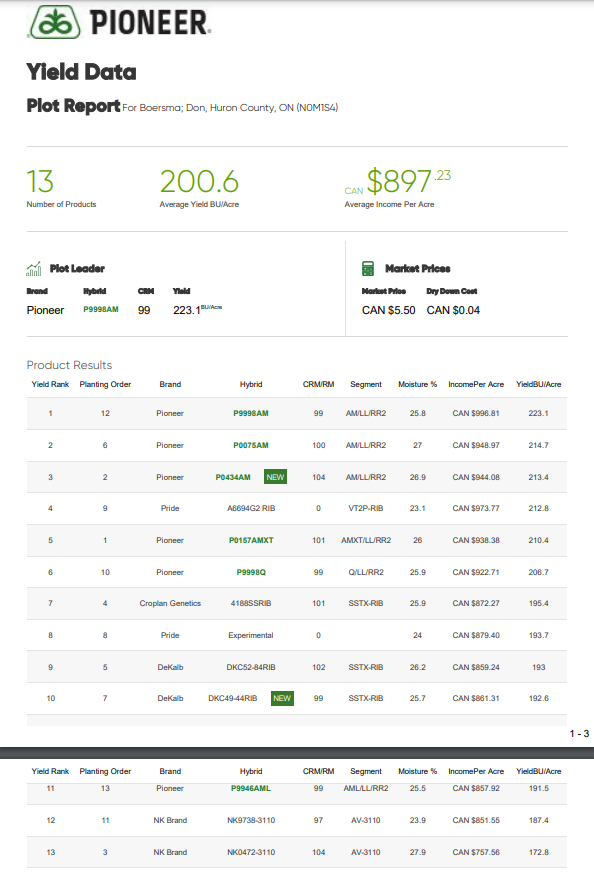Screen dimensions: 594x878
Task: Click the Product Results heading
Action: point(69,365)
